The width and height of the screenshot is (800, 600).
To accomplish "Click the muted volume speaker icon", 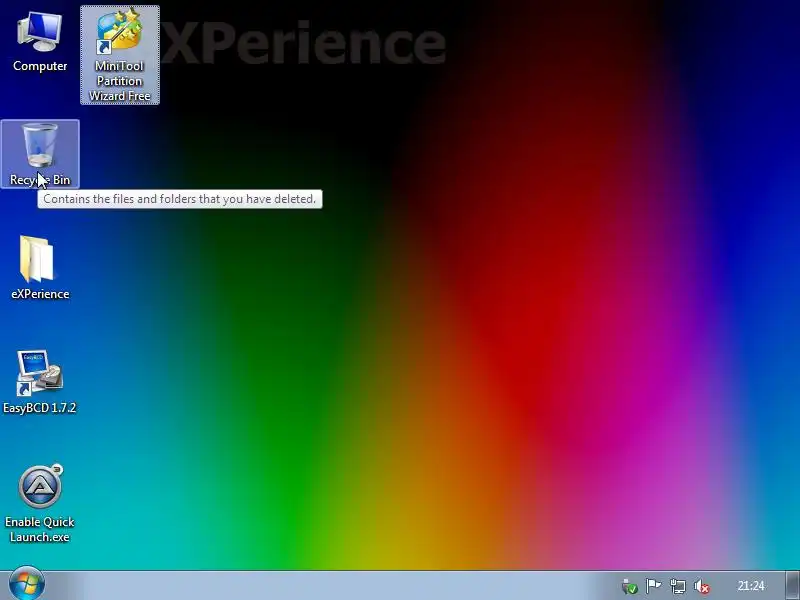I will pos(702,587).
